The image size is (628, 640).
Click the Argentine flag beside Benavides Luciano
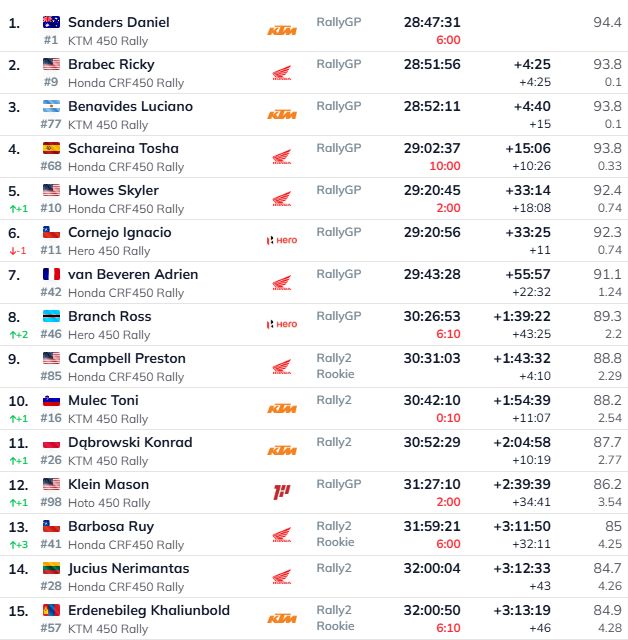tap(52, 106)
